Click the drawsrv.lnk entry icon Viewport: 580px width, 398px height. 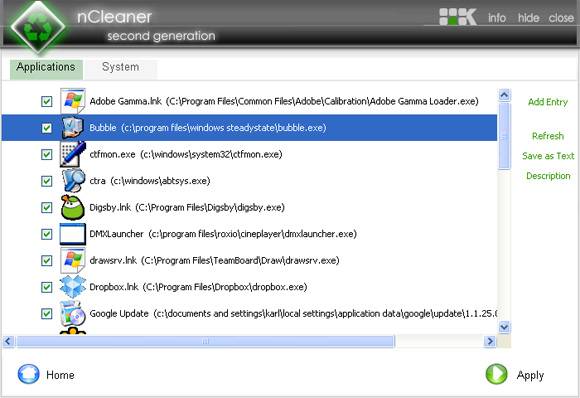point(73,260)
